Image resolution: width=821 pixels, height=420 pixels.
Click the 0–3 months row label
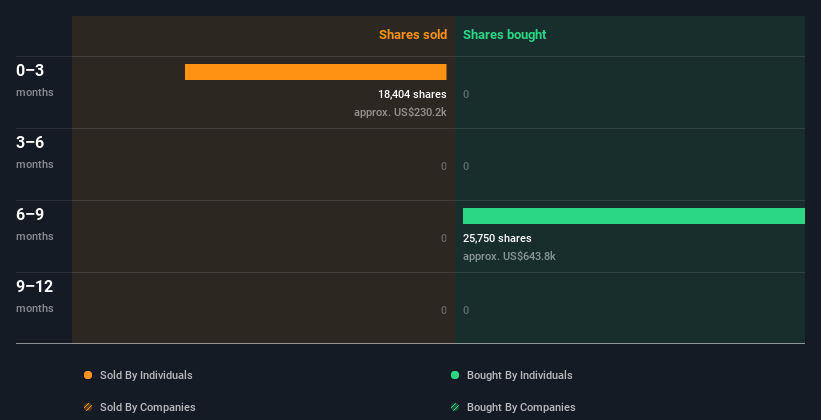click(x=34, y=79)
